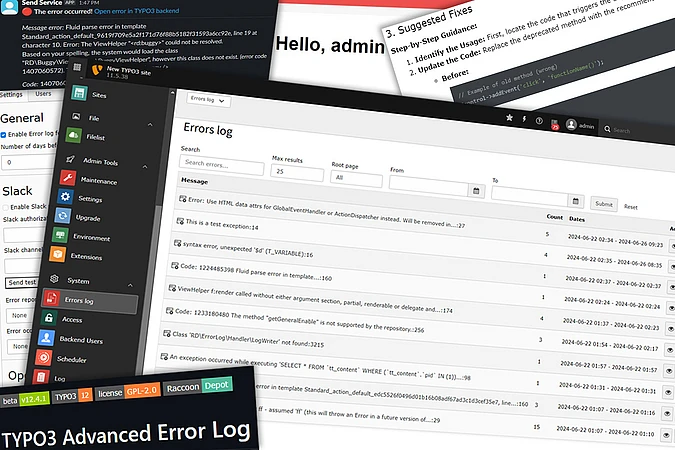Click the Upgrade module icon

pyautogui.click(x=64, y=217)
